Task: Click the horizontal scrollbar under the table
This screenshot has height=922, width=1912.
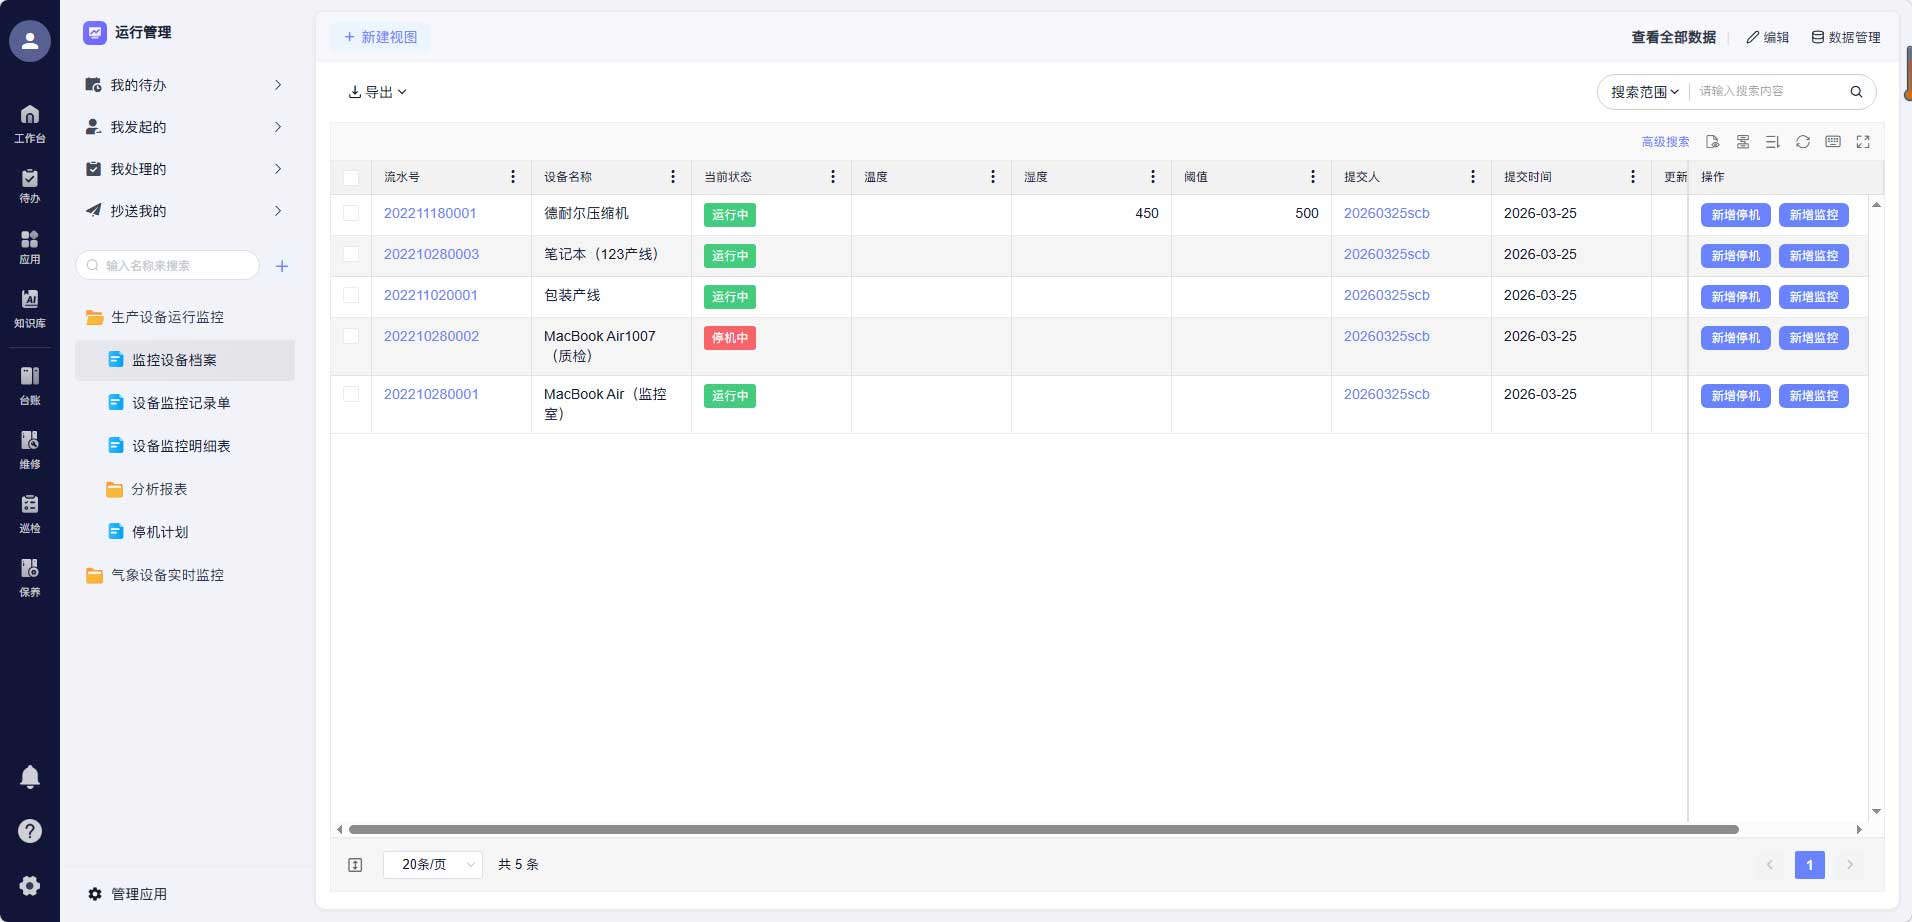Action: click(1043, 829)
